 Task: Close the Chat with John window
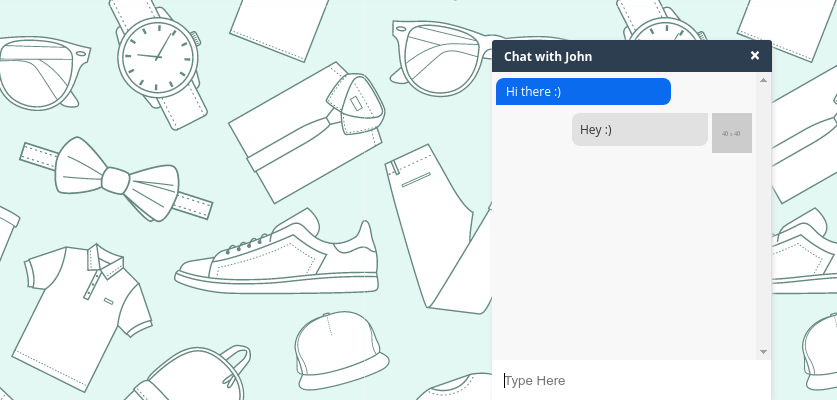pos(754,56)
